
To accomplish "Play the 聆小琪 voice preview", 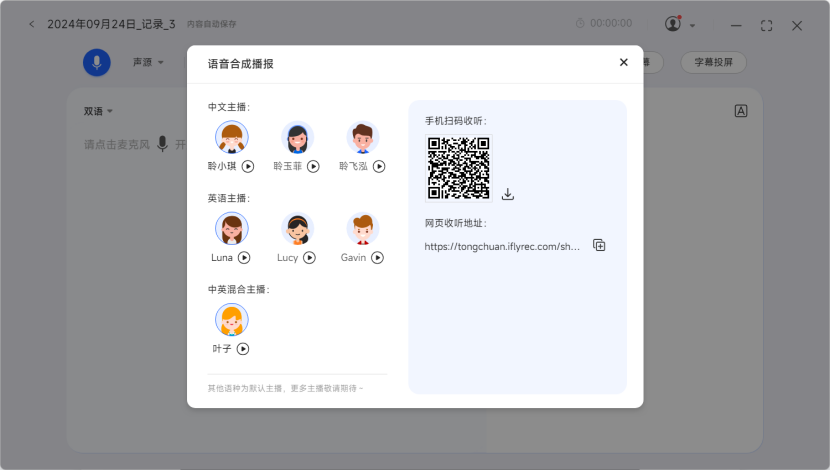I will [248, 167].
